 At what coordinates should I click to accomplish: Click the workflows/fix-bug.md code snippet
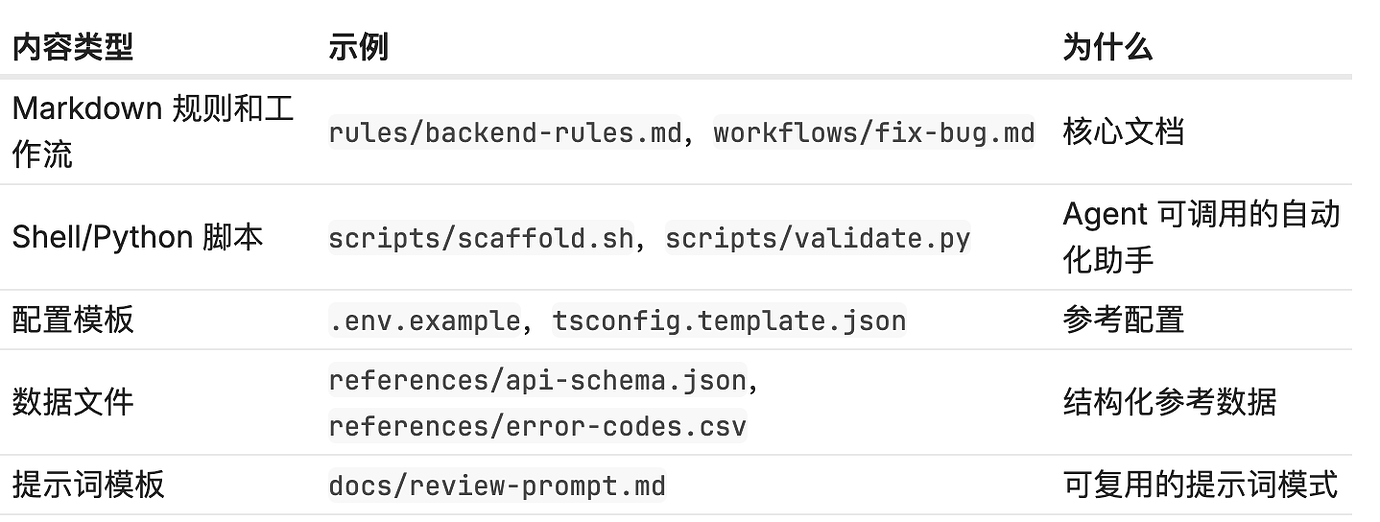click(874, 132)
